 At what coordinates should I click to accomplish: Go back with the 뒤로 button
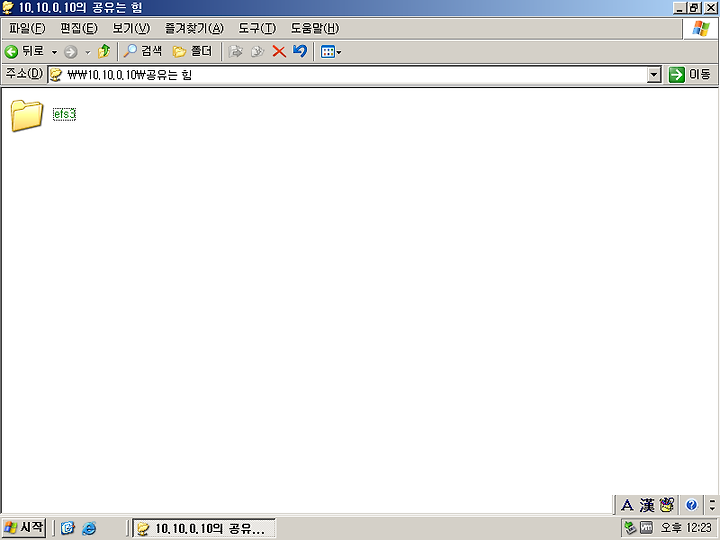(24, 51)
